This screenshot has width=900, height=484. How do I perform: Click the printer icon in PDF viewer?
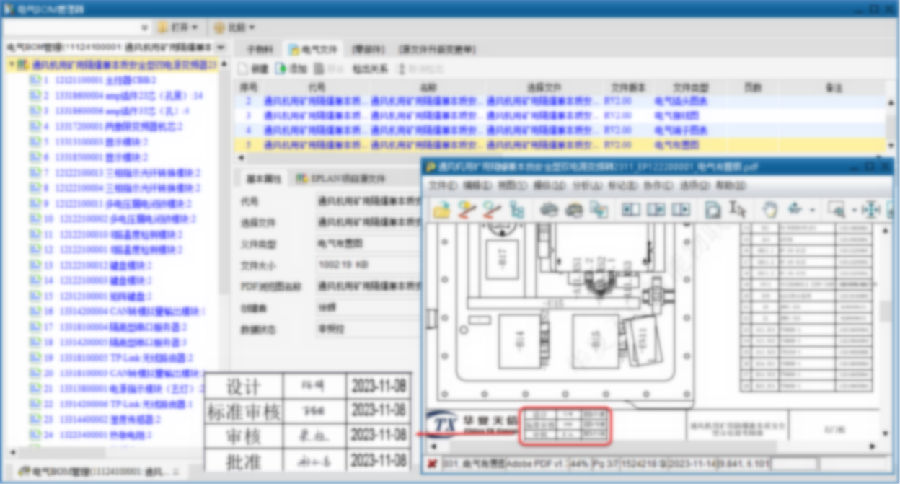pos(549,210)
